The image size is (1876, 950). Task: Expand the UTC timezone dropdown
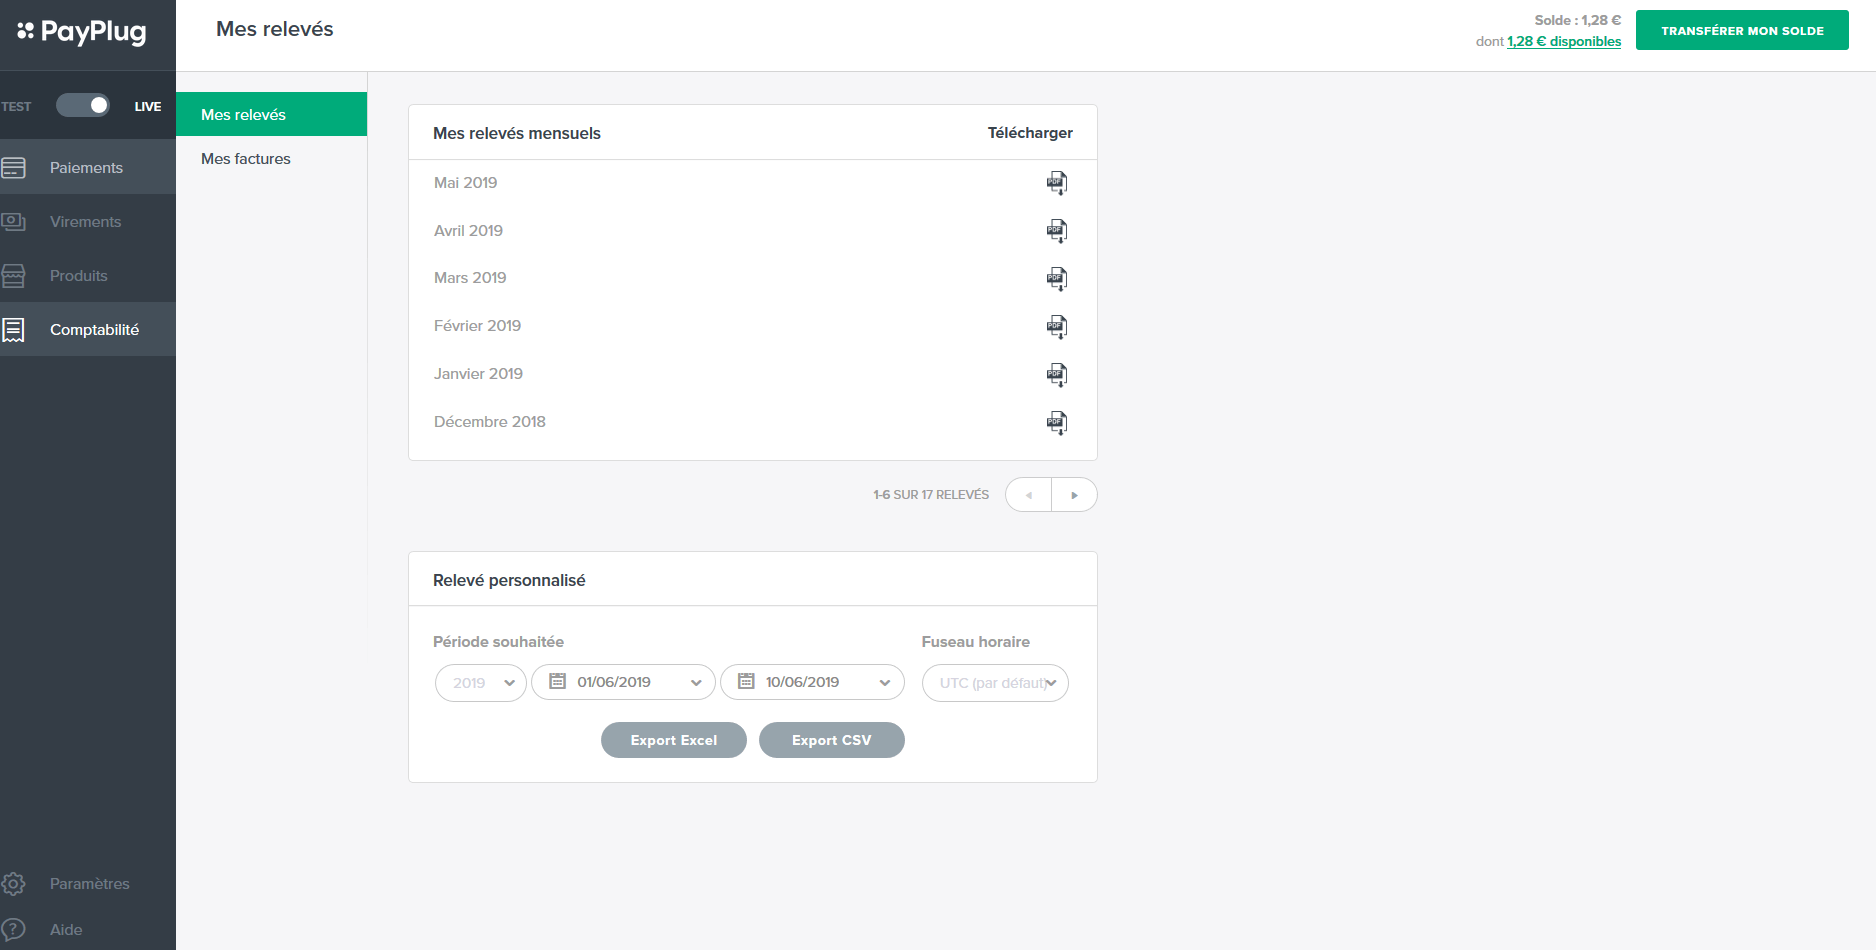tap(995, 683)
